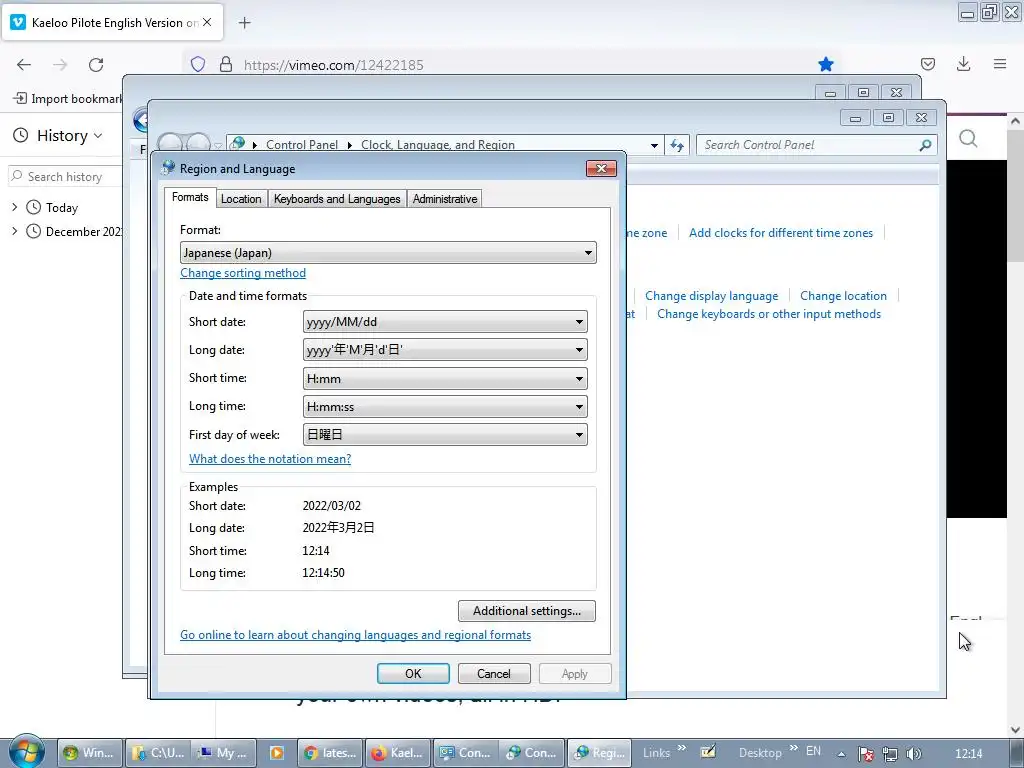Open C:\U folder taskbar button
Screen dimensions: 1024x768
click(x=157, y=752)
